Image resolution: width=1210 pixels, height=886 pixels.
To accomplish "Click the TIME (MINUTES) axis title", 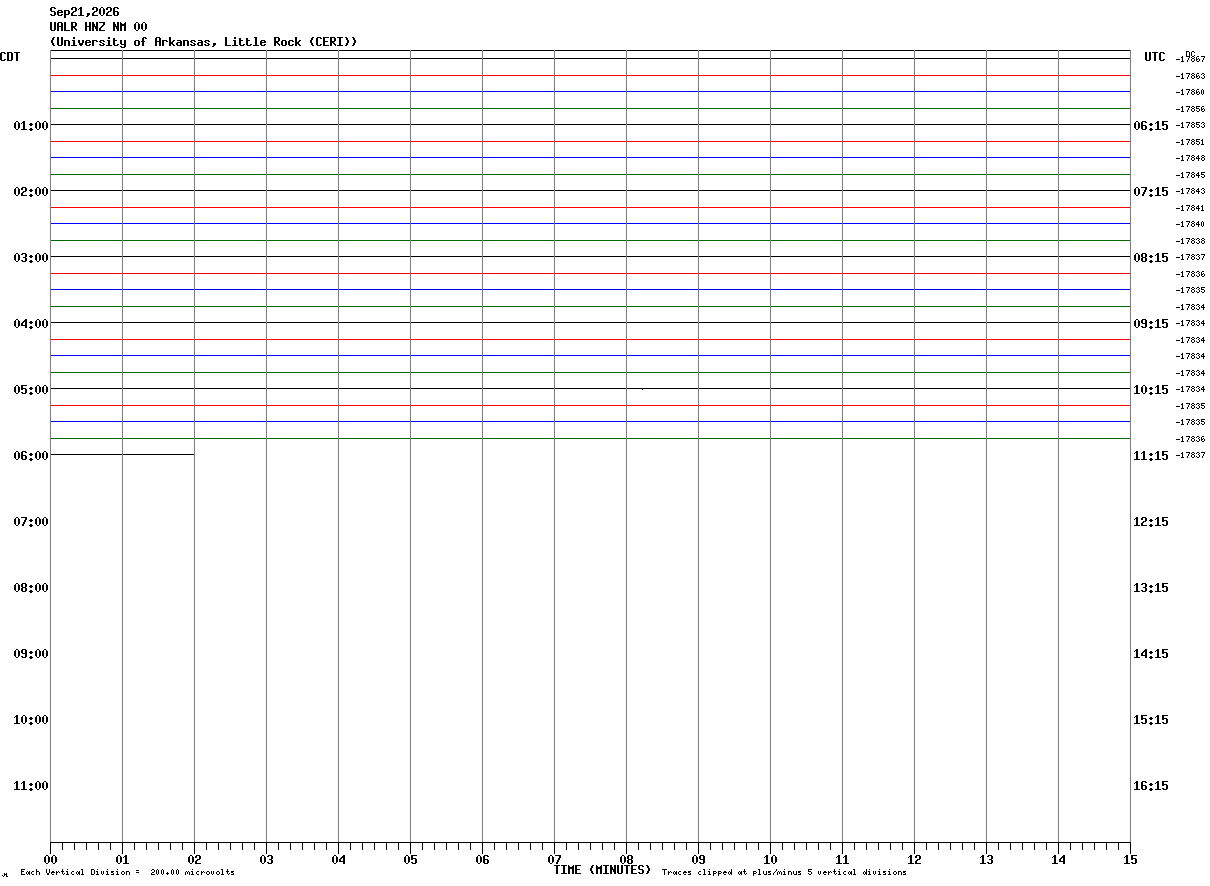I will tap(602, 870).
